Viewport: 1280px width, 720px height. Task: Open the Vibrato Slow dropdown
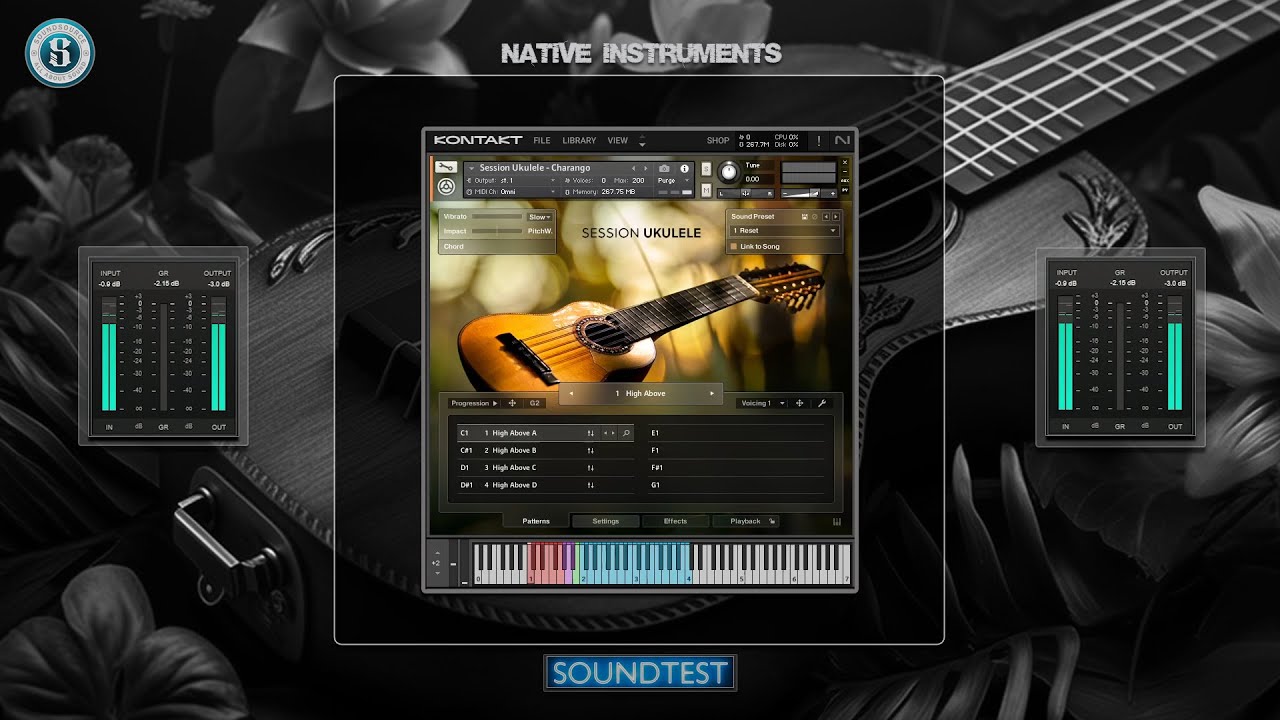[540, 217]
